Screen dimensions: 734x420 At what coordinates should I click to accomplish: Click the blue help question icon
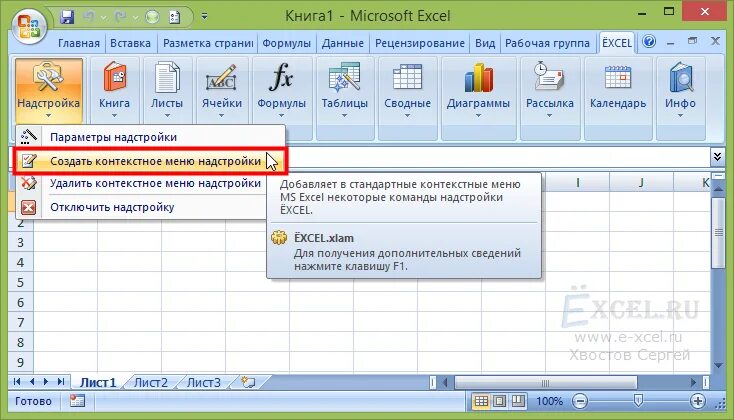(649, 42)
